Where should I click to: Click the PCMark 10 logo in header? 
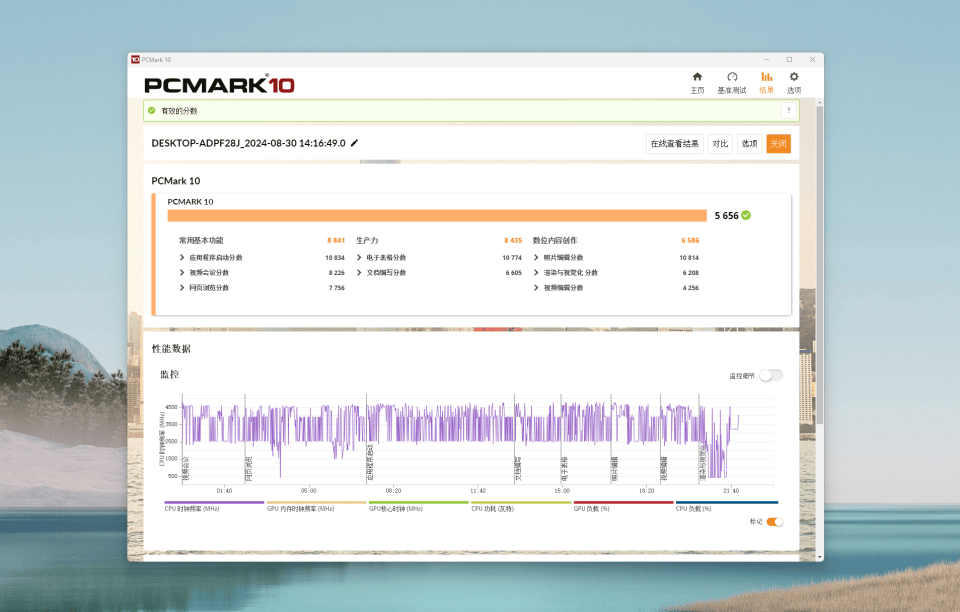coord(219,85)
